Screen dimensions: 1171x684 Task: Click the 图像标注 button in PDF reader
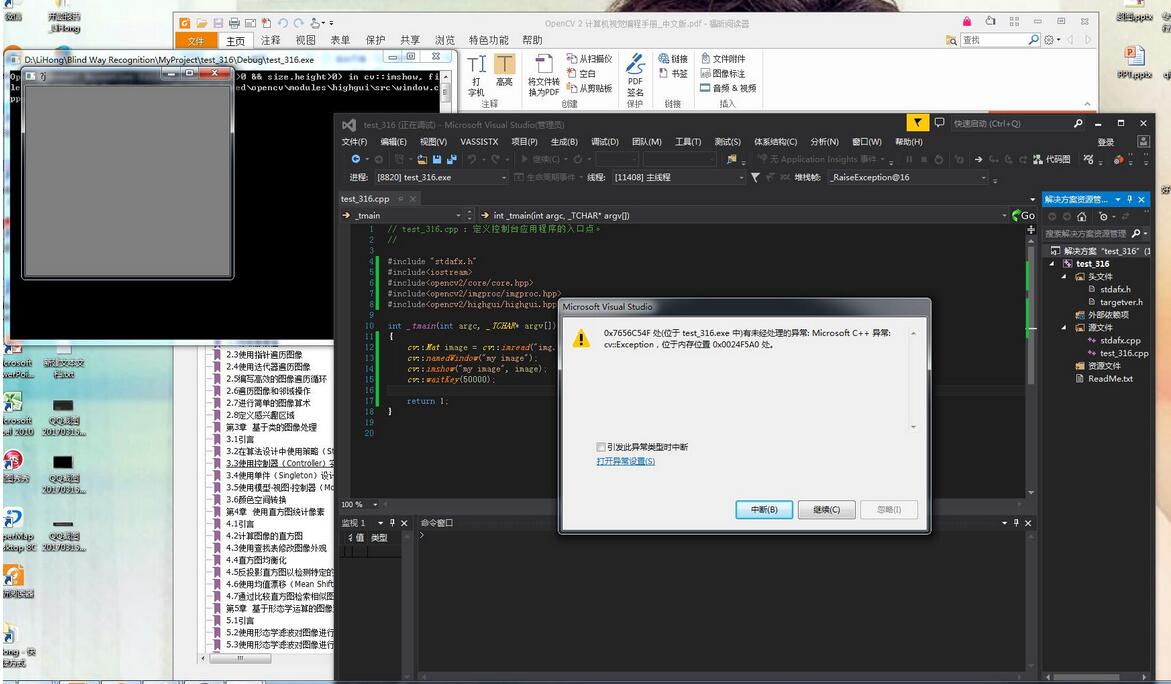click(x=722, y=73)
